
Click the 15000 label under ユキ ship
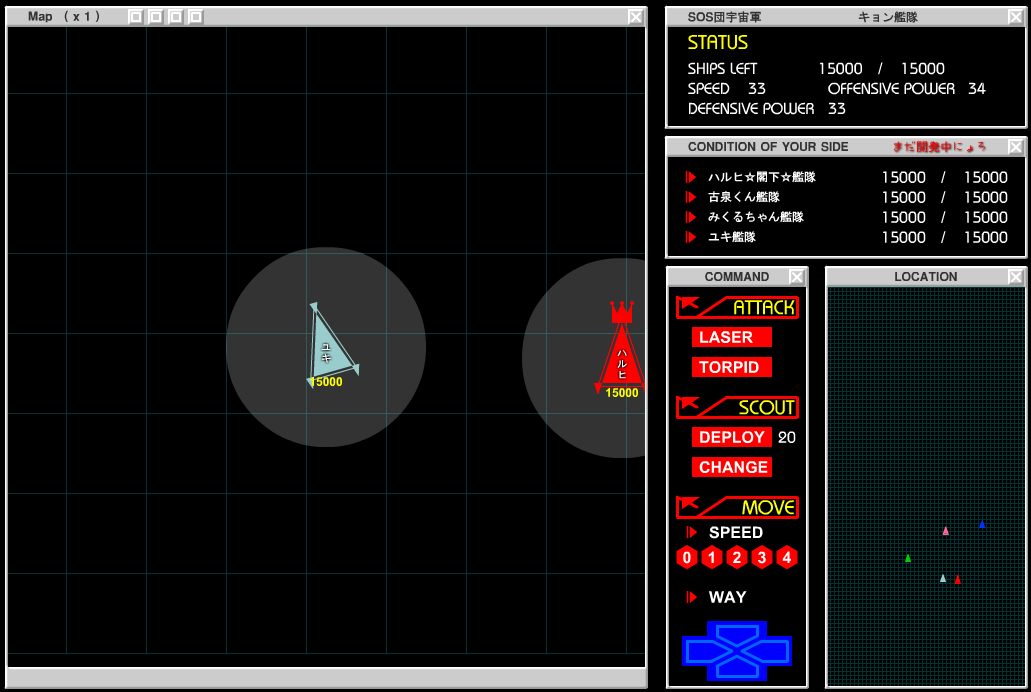pos(327,382)
